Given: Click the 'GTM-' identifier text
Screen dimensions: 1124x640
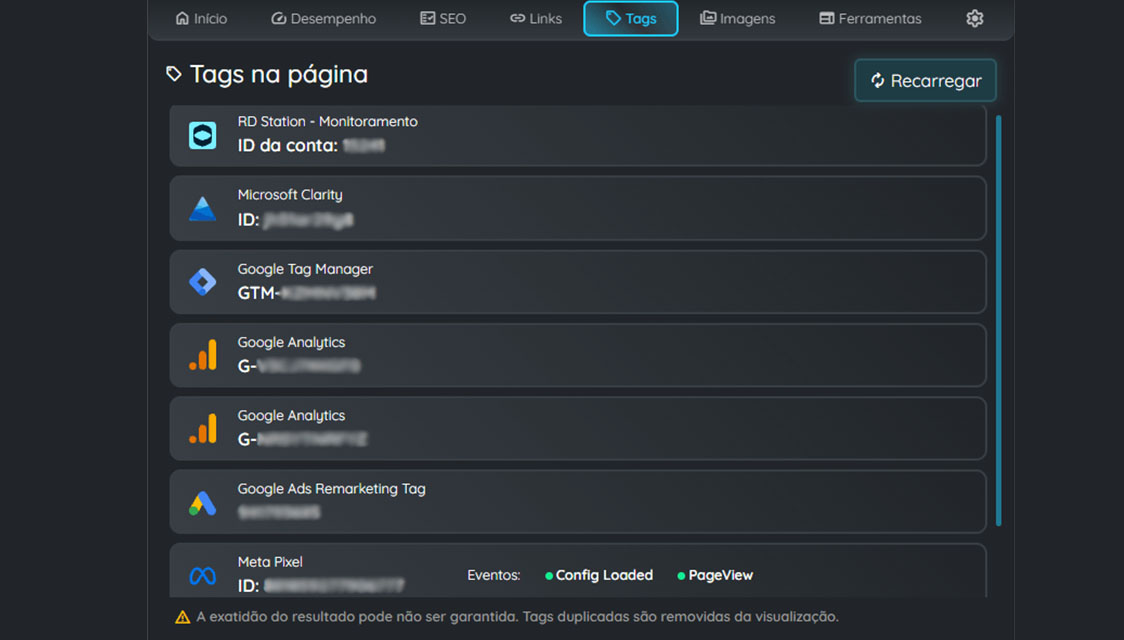Looking at the screenshot, I should pyautogui.click(x=258, y=293).
